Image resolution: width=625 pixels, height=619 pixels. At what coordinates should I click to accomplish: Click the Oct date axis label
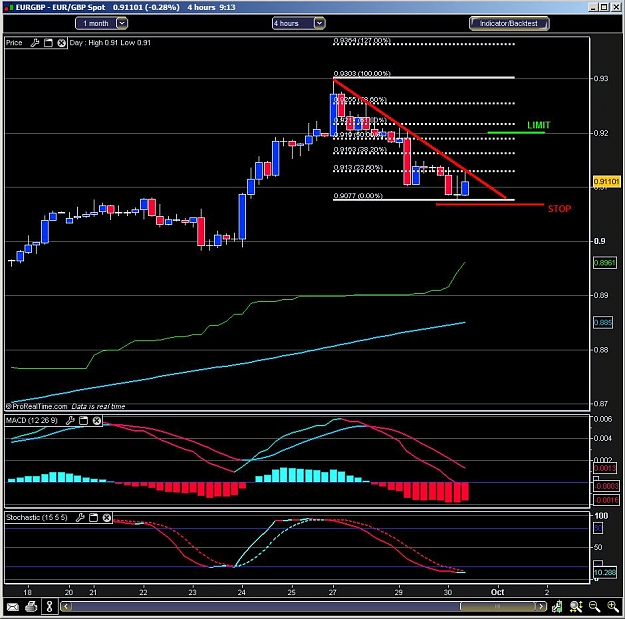[x=497, y=592]
